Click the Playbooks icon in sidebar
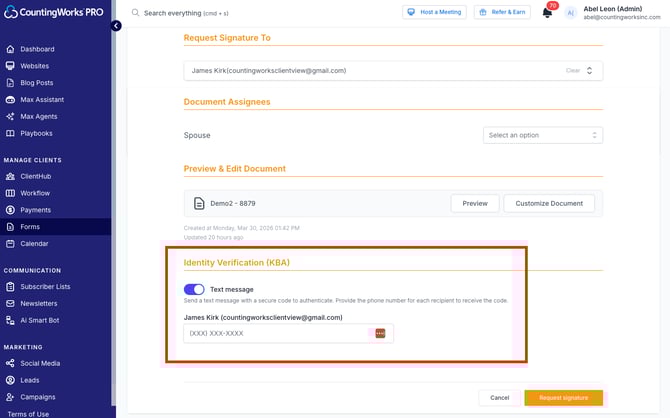 click(x=10, y=133)
